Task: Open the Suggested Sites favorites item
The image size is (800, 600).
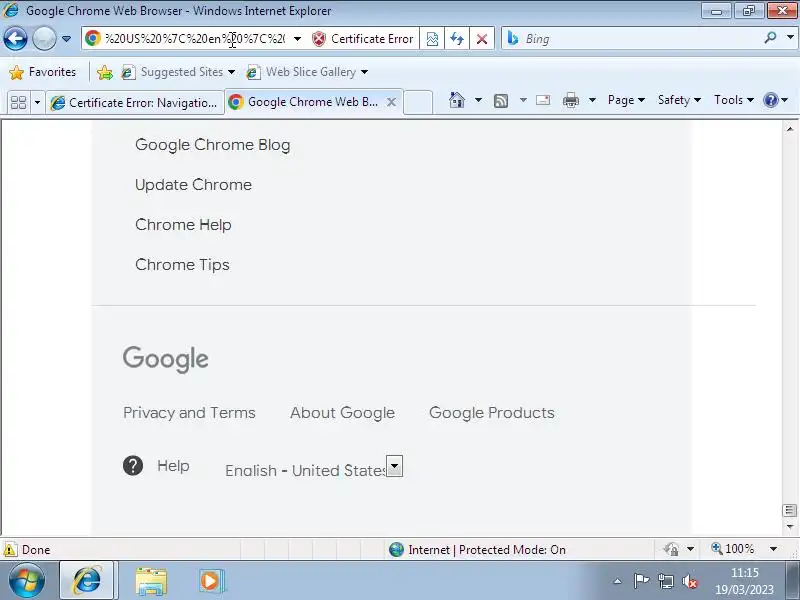Action: pyautogui.click(x=178, y=72)
